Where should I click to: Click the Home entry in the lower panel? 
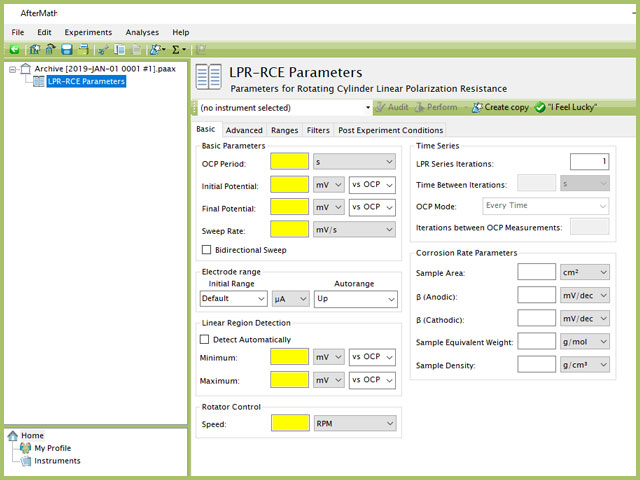click(32, 436)
